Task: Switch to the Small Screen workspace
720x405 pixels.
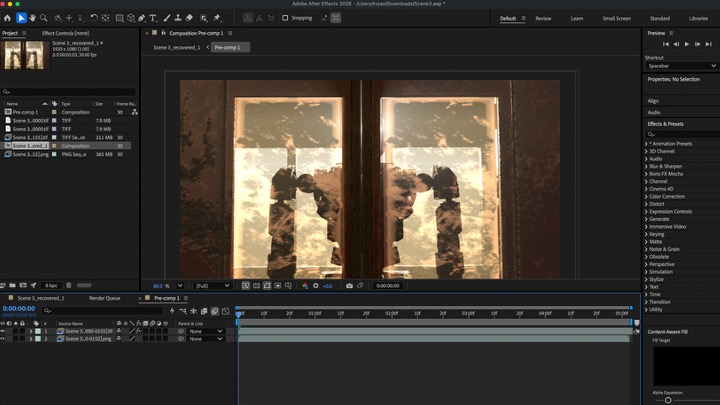Action: [617, 18]
